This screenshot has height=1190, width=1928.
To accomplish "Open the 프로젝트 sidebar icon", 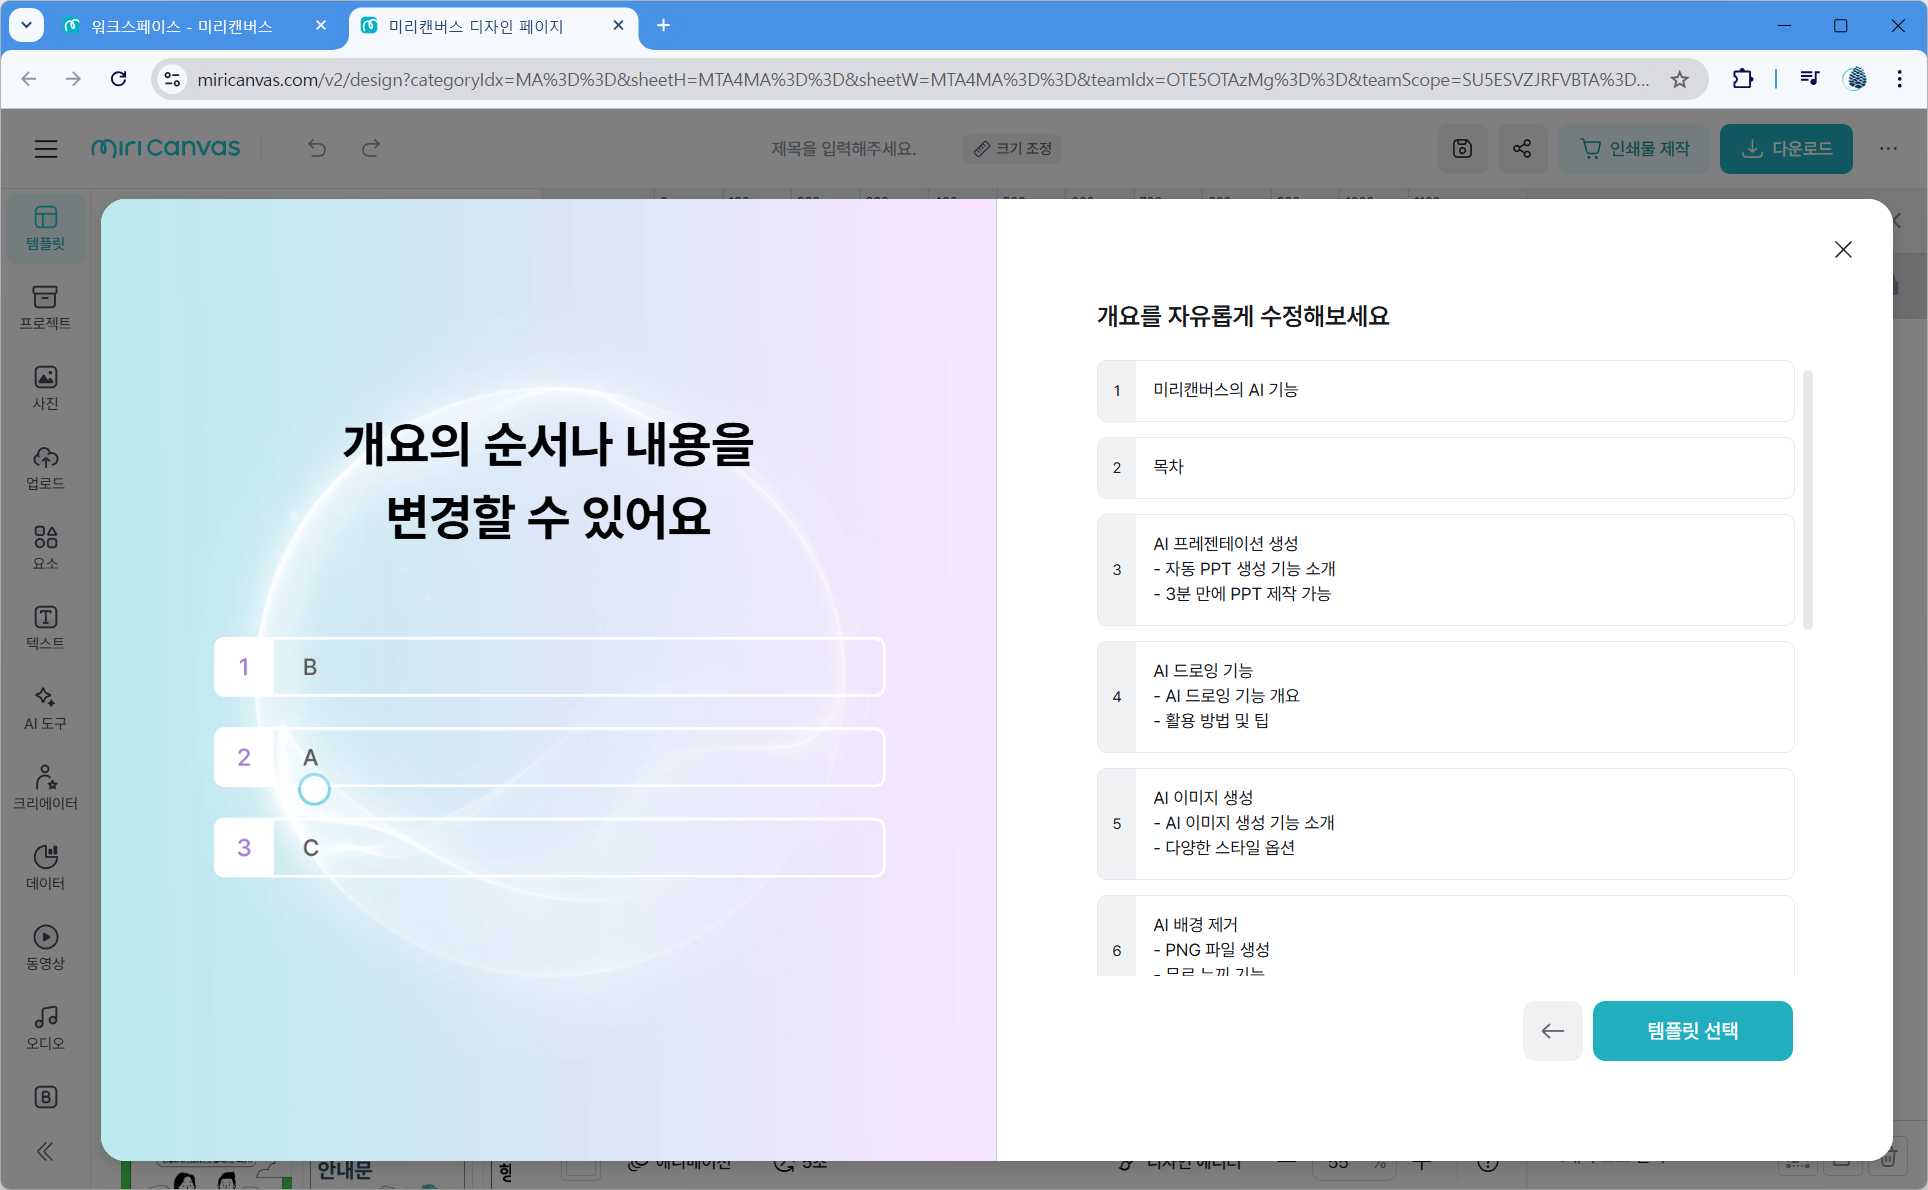I will (45, 307).
